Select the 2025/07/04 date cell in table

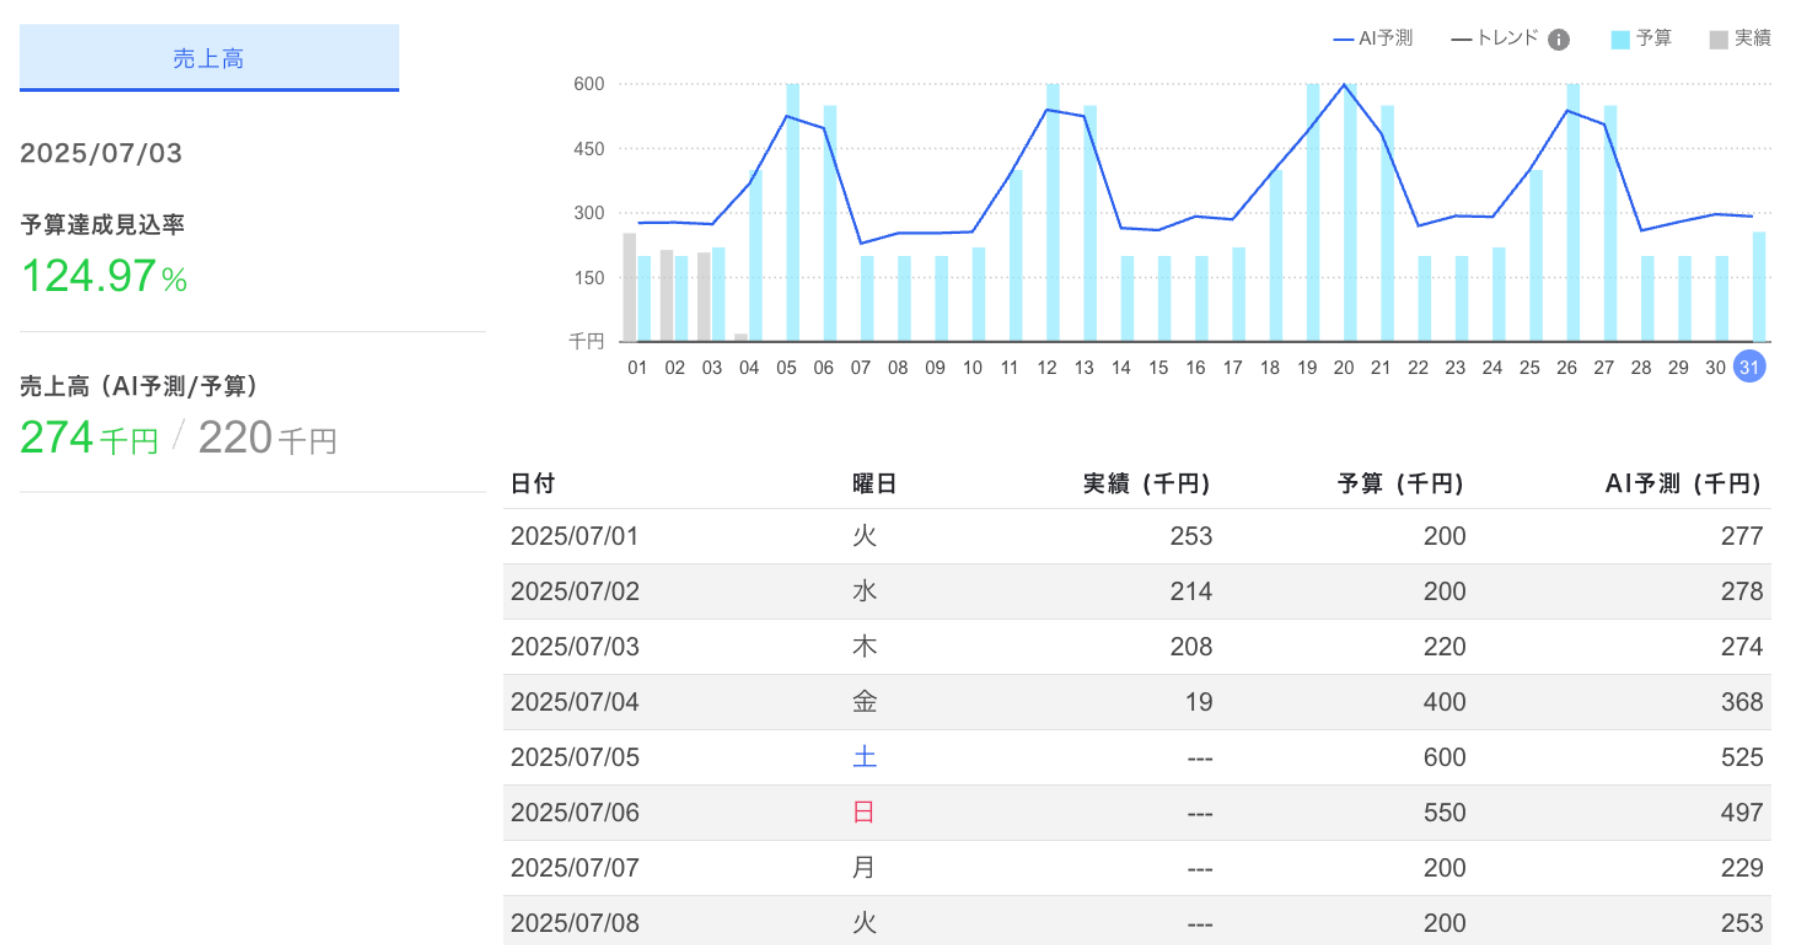point(575,702)
